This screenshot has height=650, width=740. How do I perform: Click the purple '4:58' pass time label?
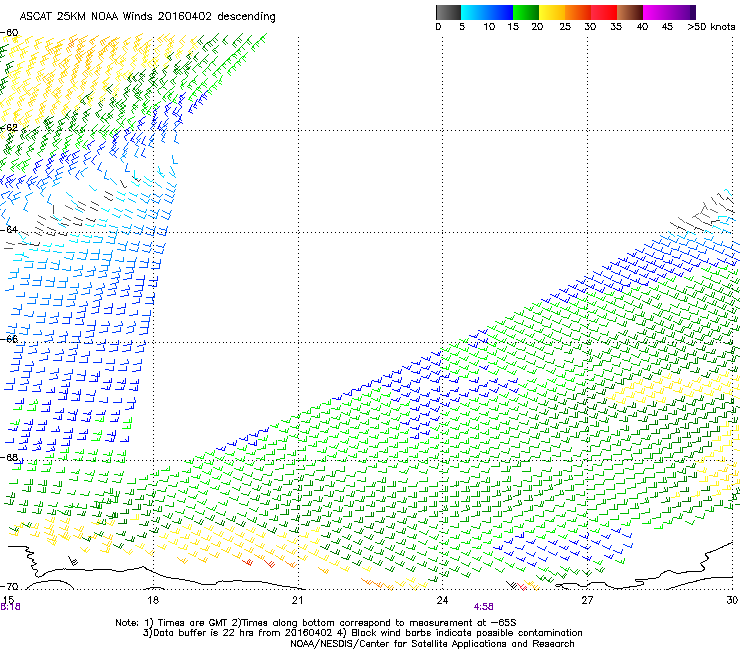[x=484, y=607]
